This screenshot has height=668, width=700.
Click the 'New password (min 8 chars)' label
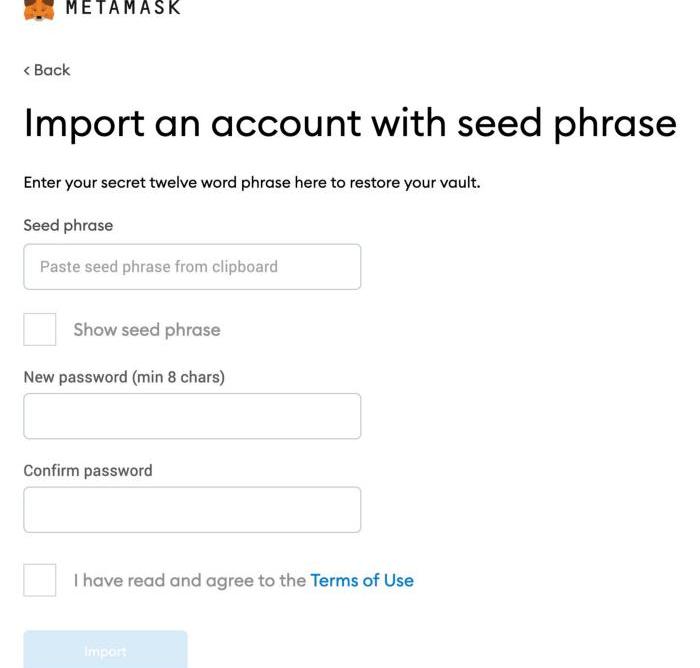pos(124,377)
